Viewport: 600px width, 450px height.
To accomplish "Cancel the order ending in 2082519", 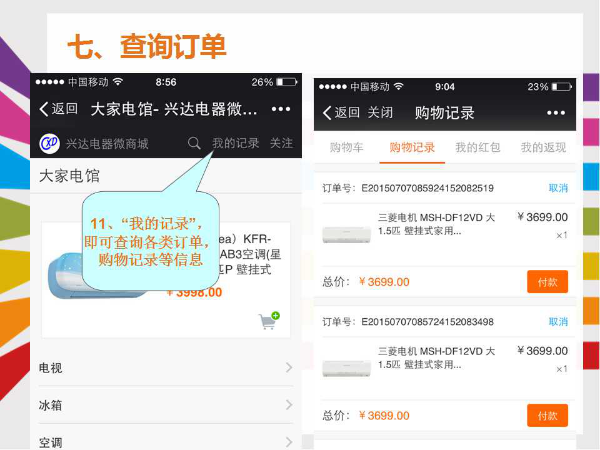I will (x=558, y=188).
